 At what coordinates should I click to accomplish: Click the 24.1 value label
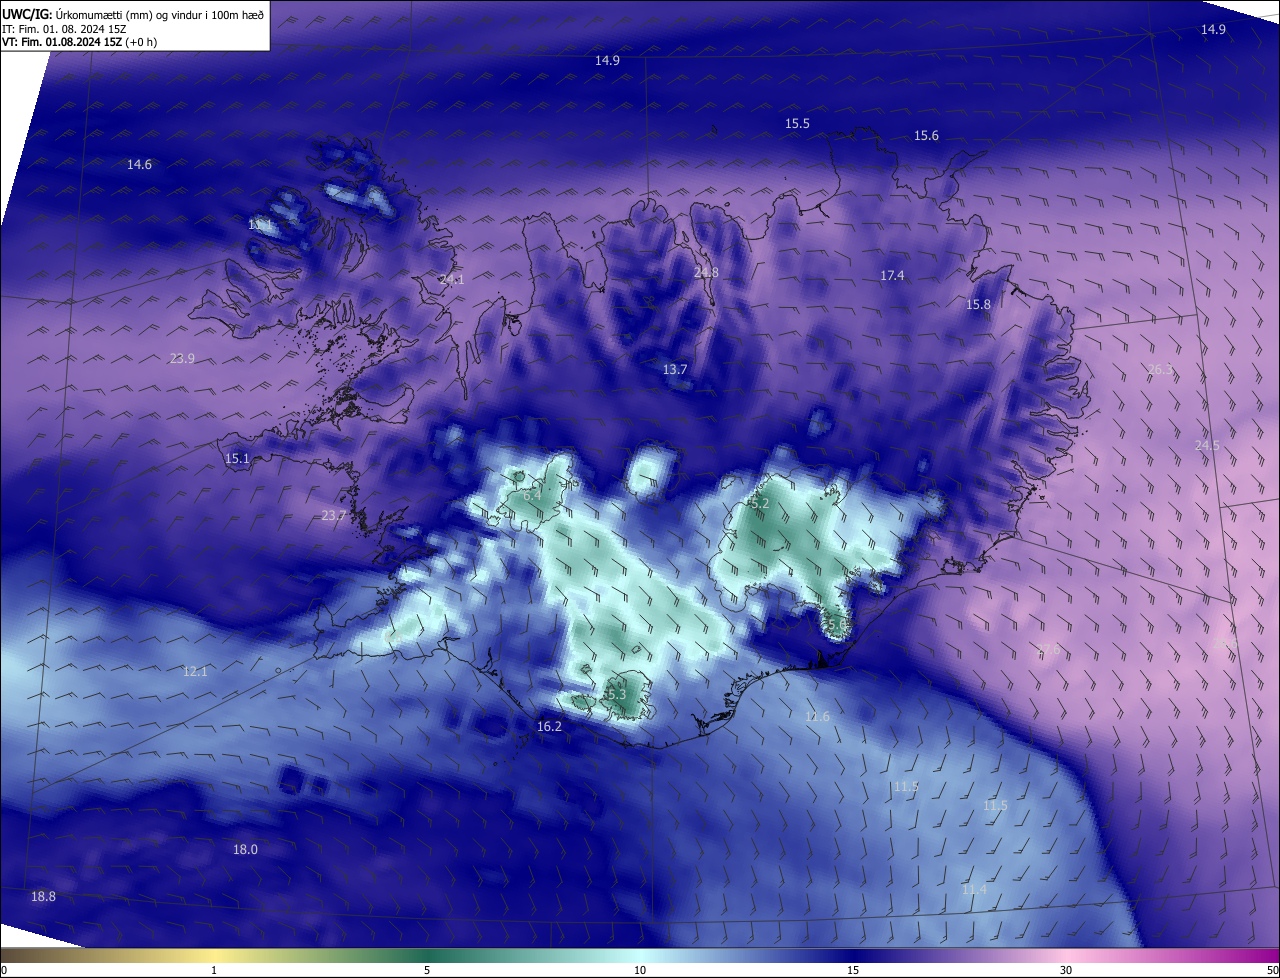pyautogui.click(x=451, y=280)
